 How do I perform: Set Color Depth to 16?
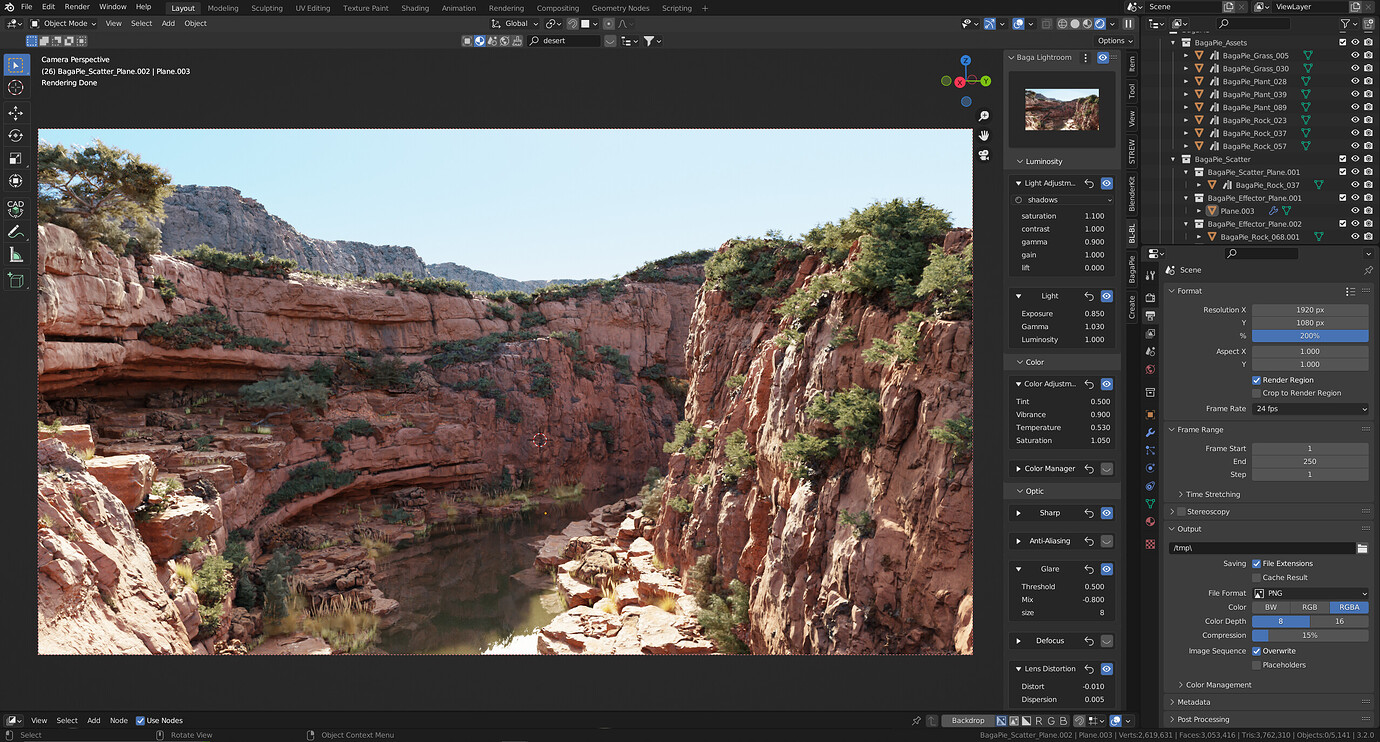pyautogui.click(x=1339, y=621)
